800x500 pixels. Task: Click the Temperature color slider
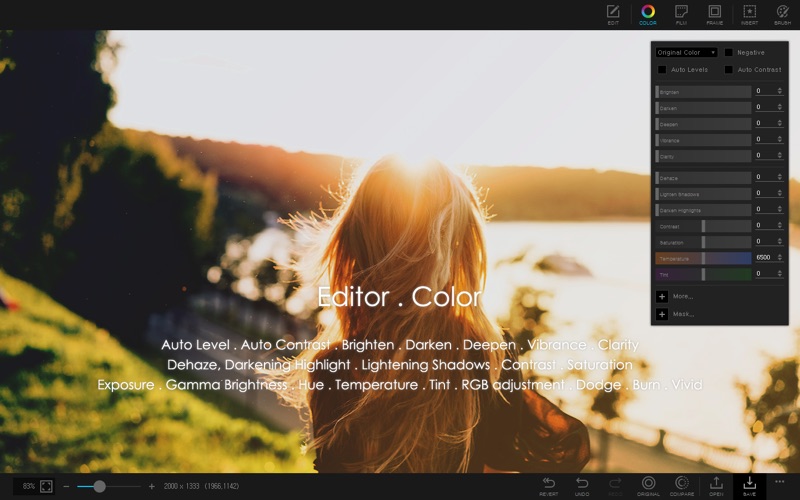(703, 258)
